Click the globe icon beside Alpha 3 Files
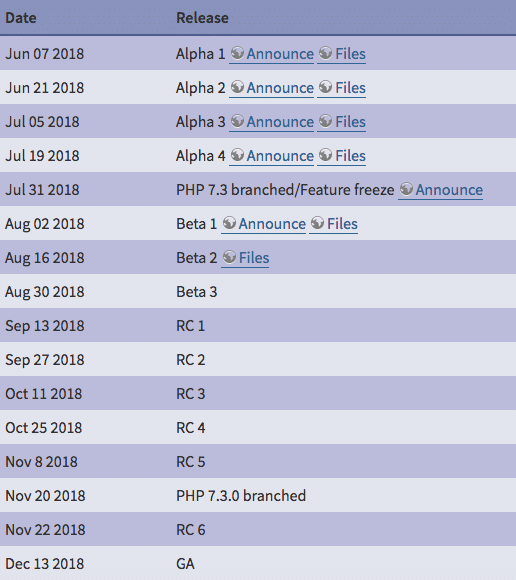This screenshot has height=580, width=516. [326, 121]
